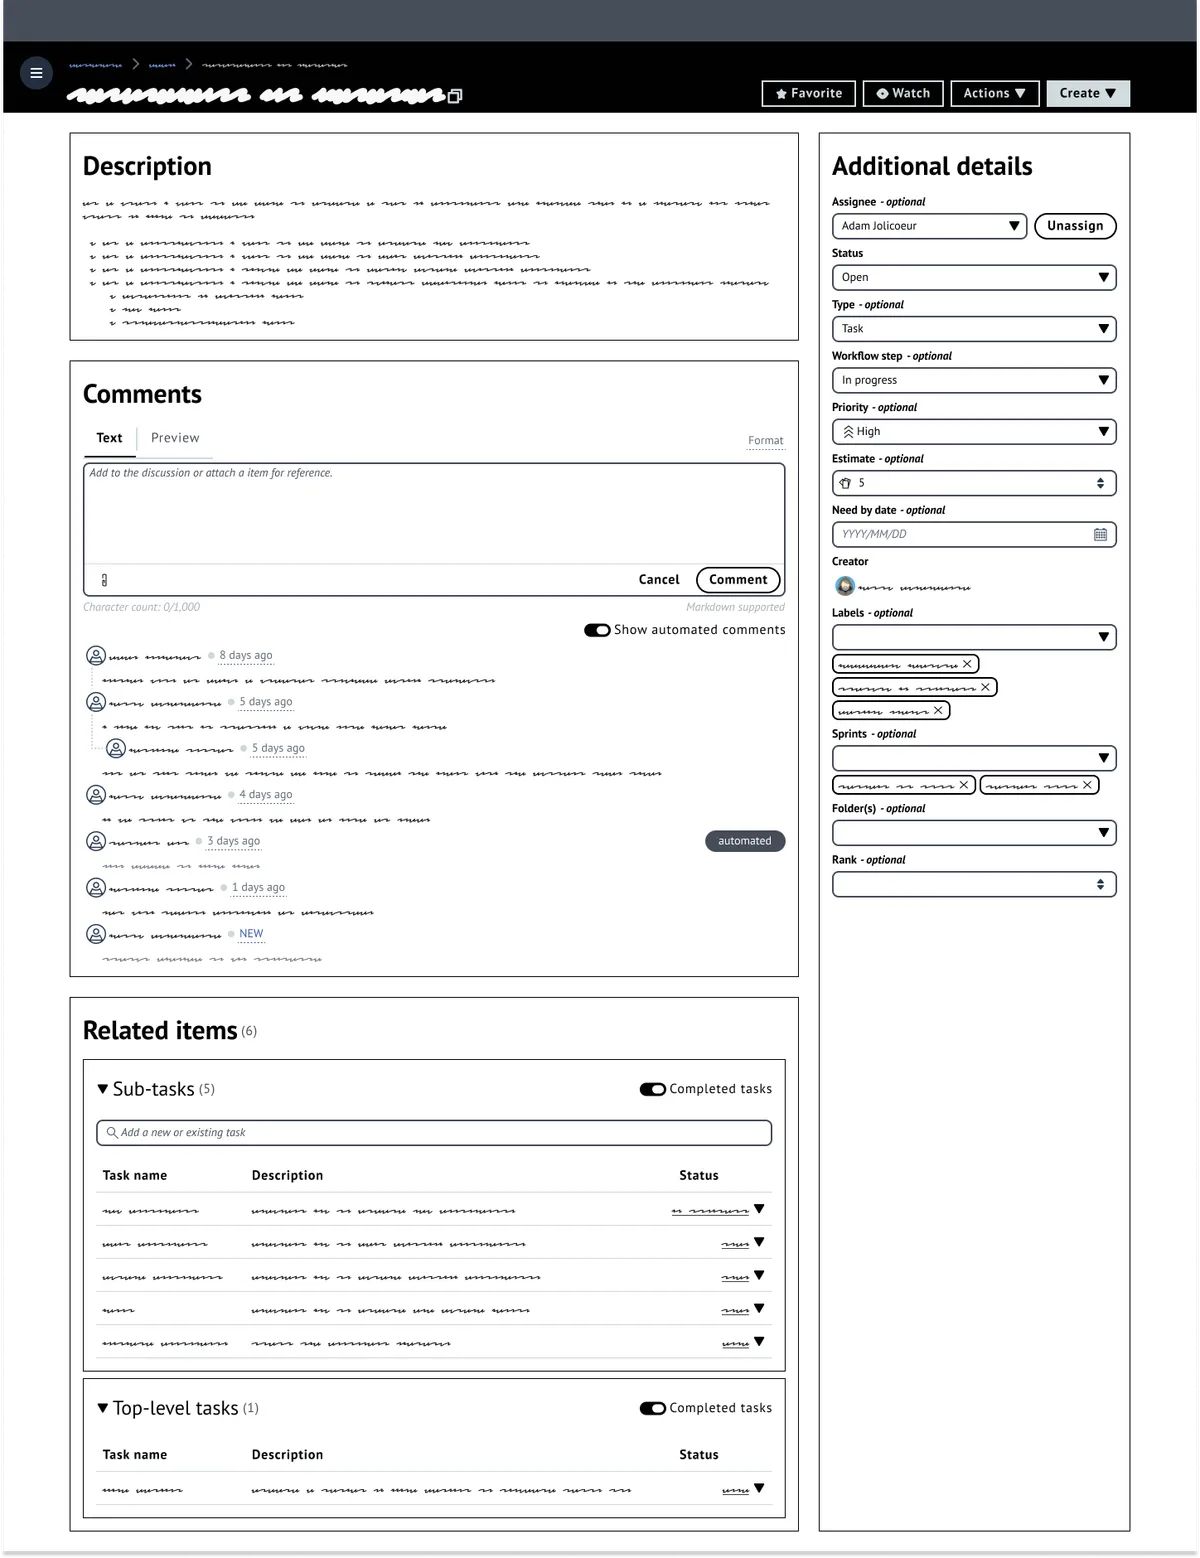1200x1558 pixels.
Task: Open the calendar picker for Need by date
Action: click(1100, 534)
